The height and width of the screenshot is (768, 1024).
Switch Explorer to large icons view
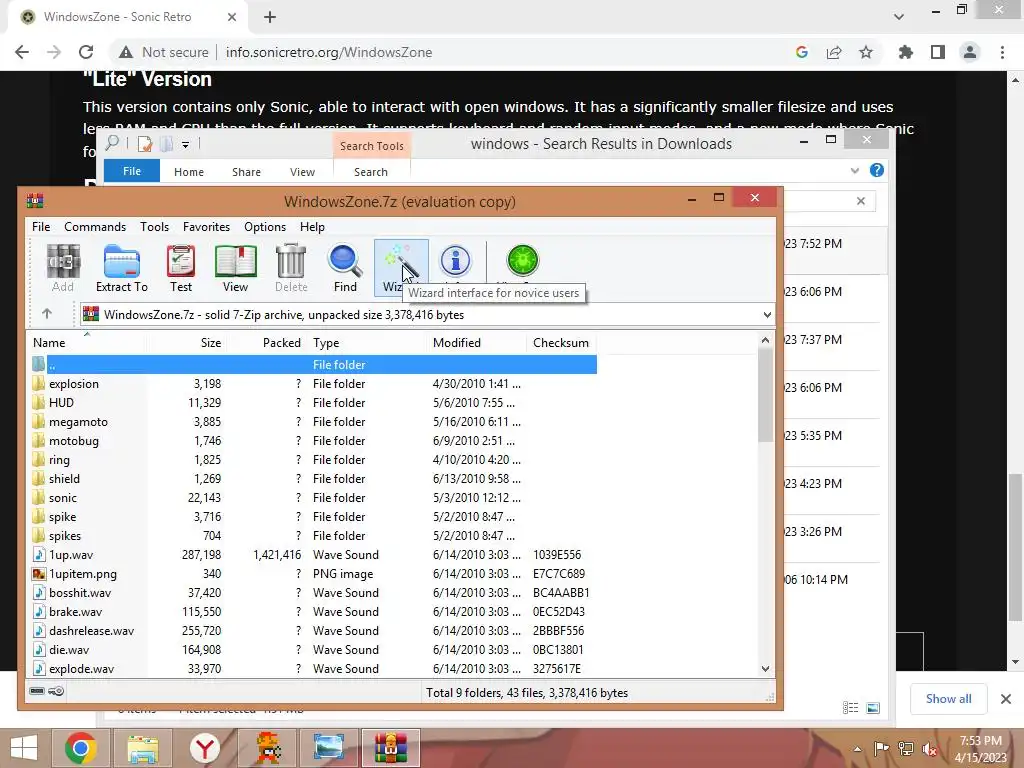[873, 707]
